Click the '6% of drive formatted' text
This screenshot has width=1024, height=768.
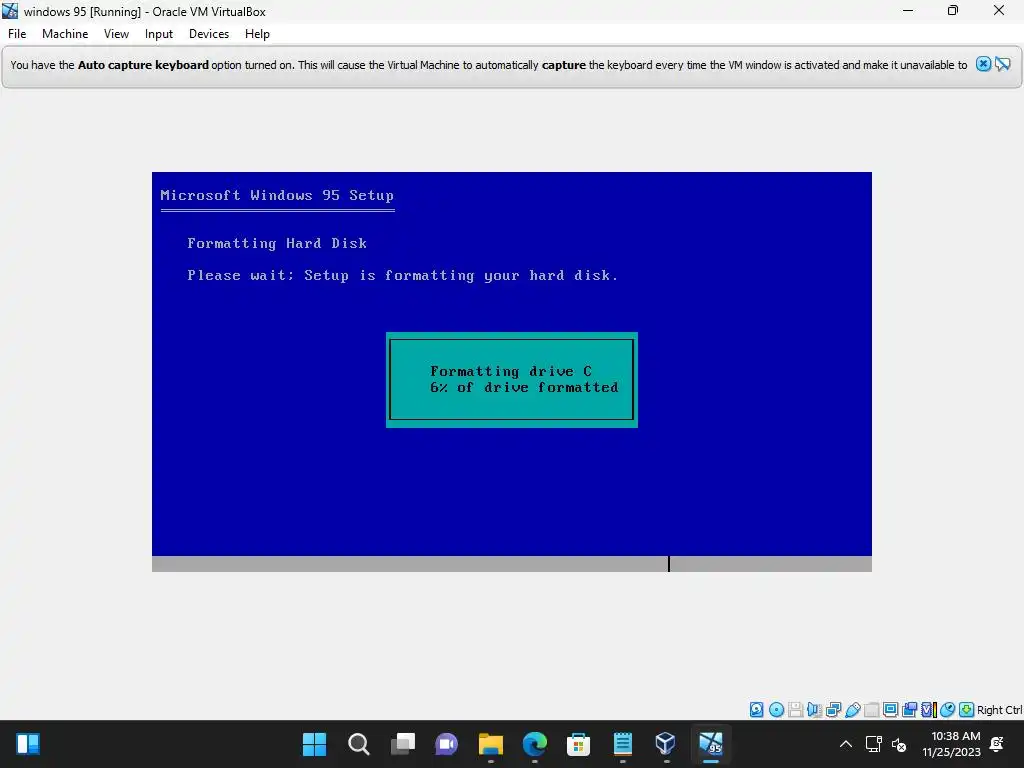(524, 387)
